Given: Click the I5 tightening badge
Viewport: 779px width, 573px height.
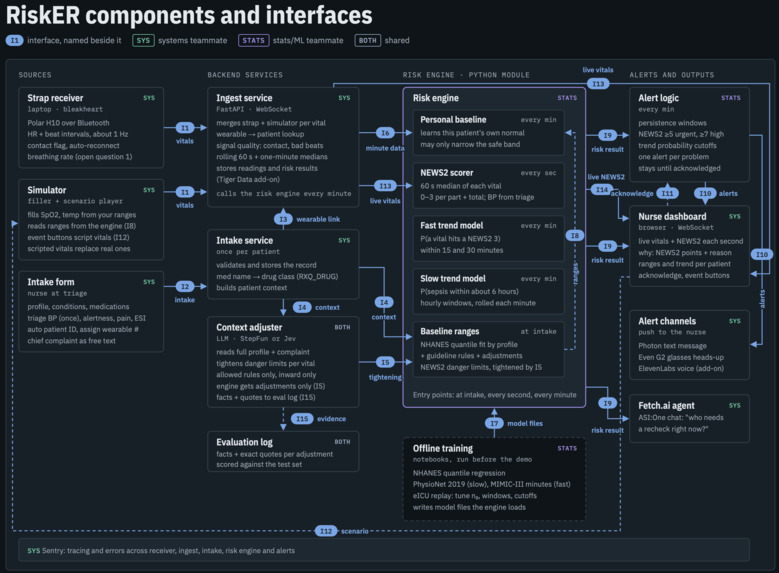Looking at the screenshot, I should [x=385, y=362].
